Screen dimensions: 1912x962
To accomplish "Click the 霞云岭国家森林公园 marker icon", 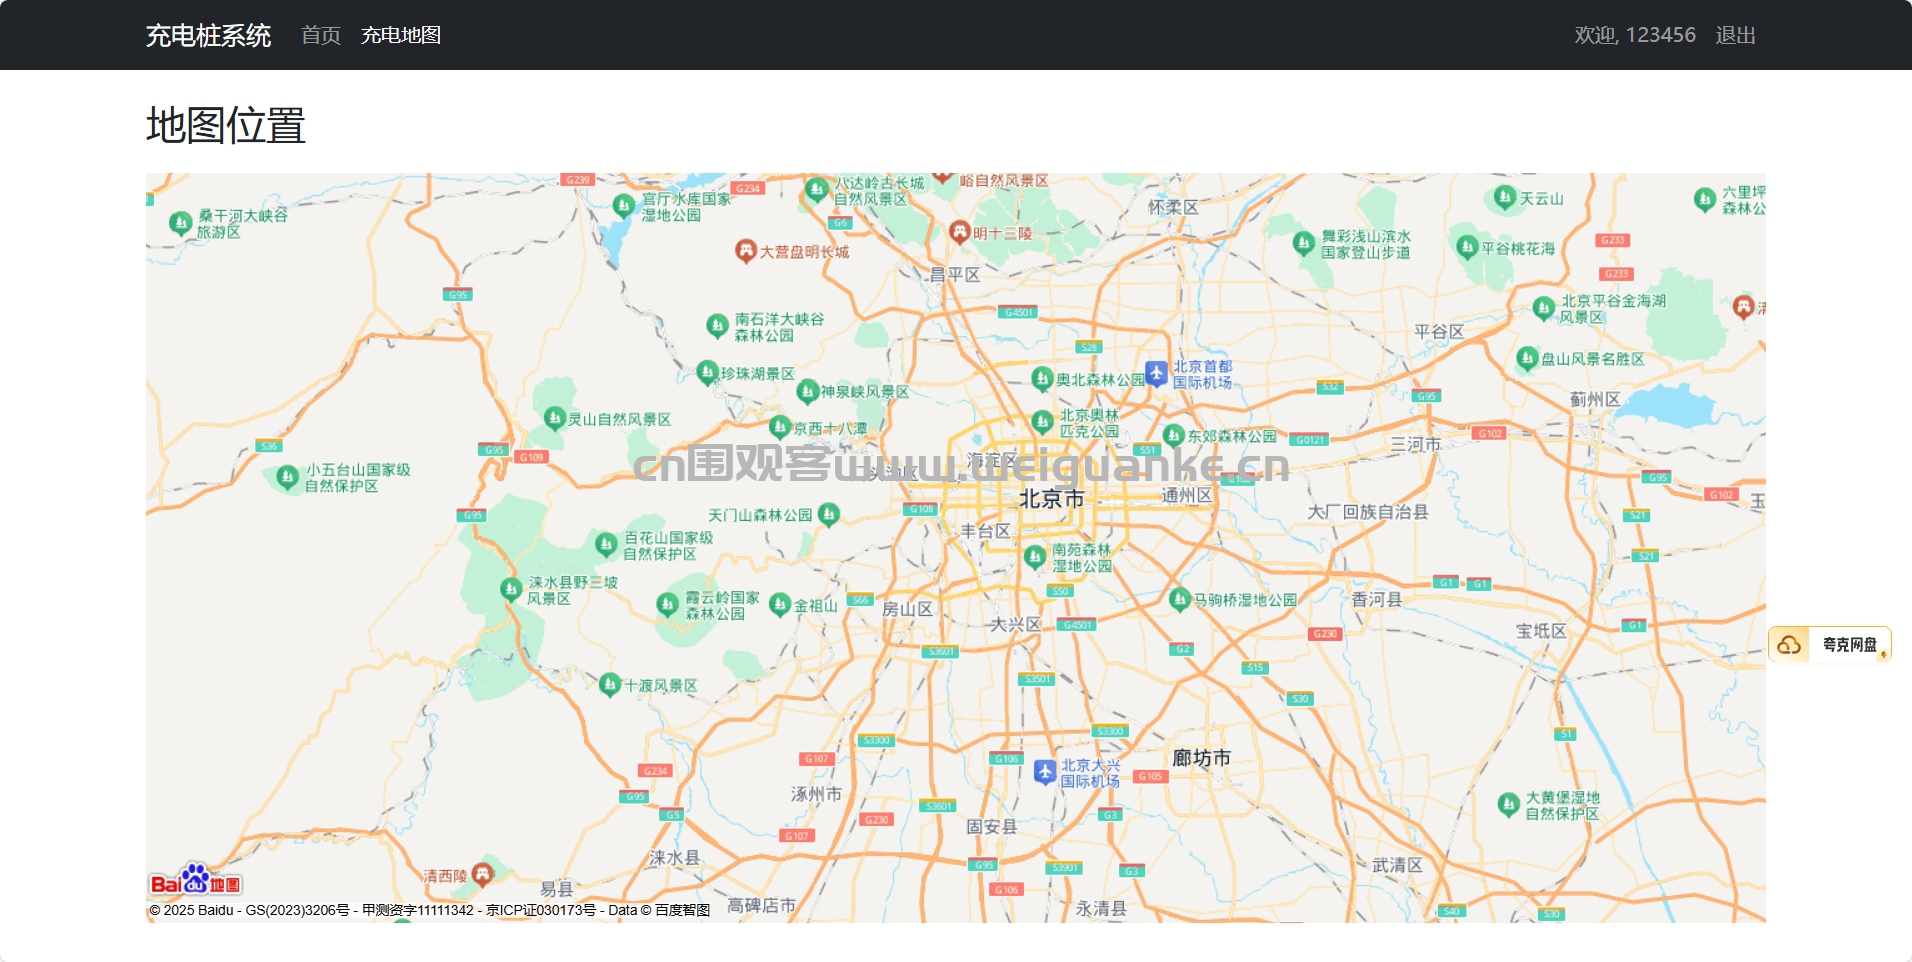I will (x=668, y=604).
